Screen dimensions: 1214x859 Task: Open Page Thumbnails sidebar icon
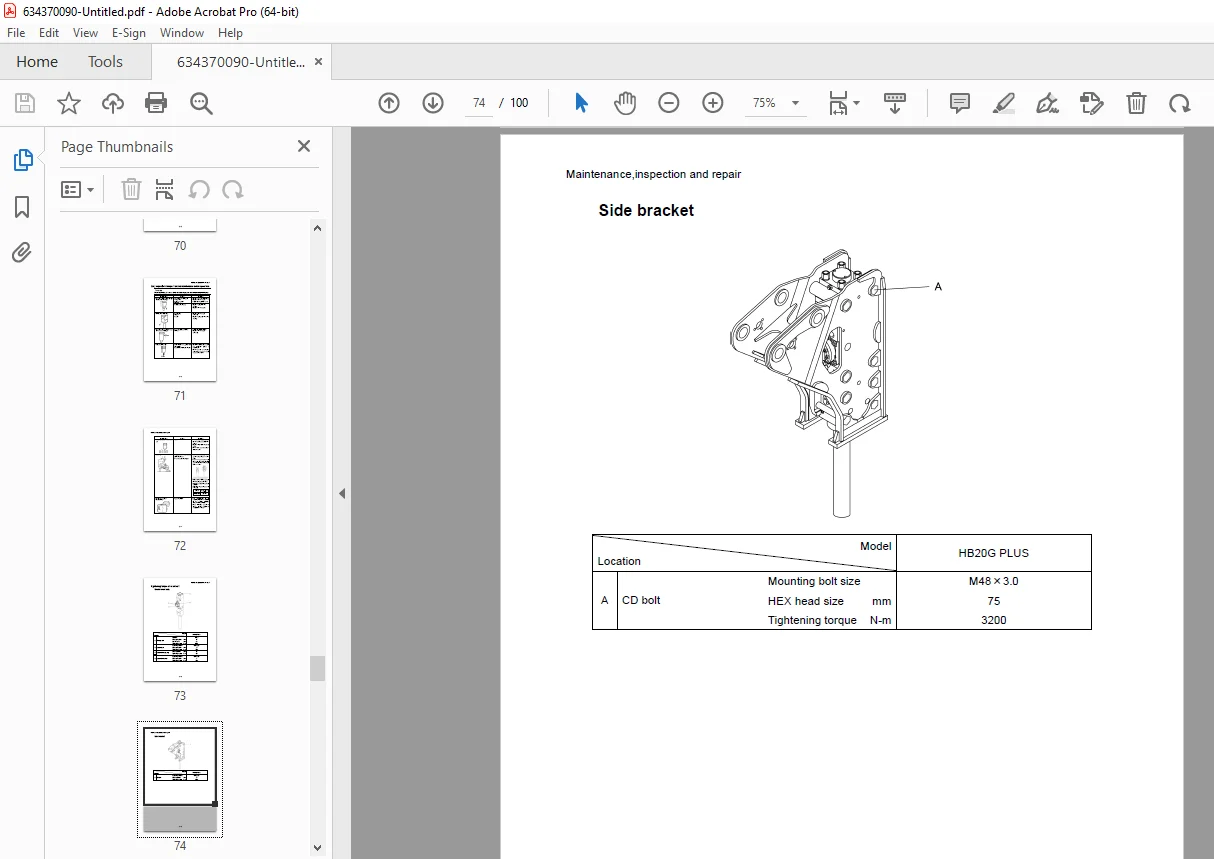click(22, 160)
